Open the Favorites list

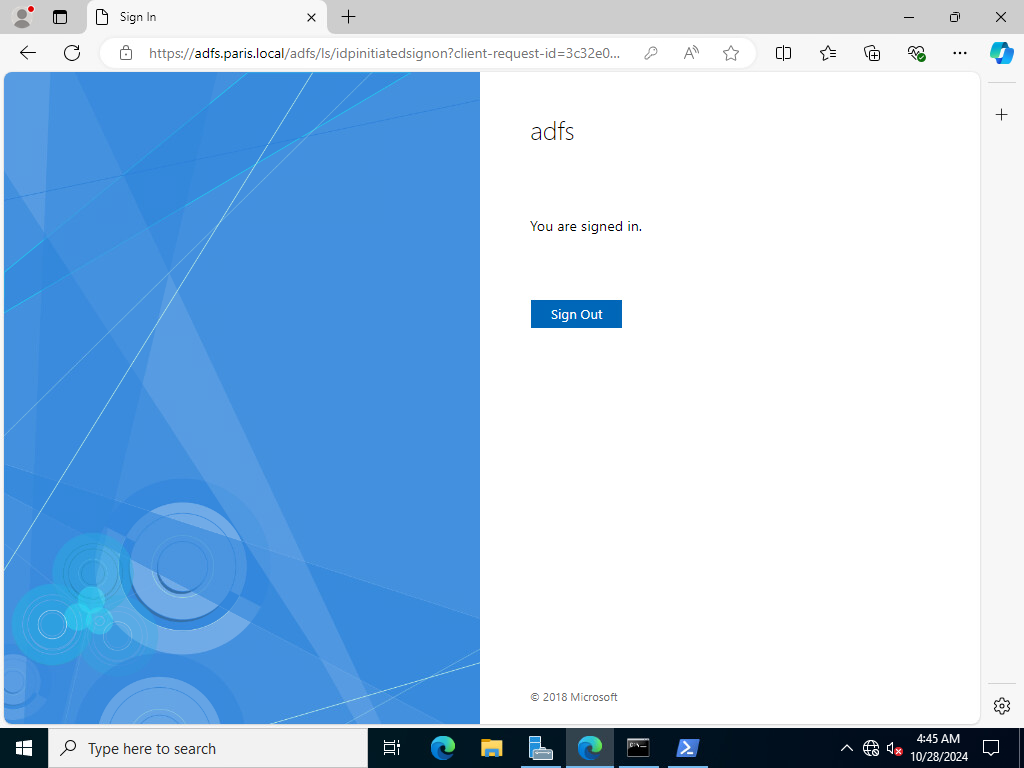[827, 53]
